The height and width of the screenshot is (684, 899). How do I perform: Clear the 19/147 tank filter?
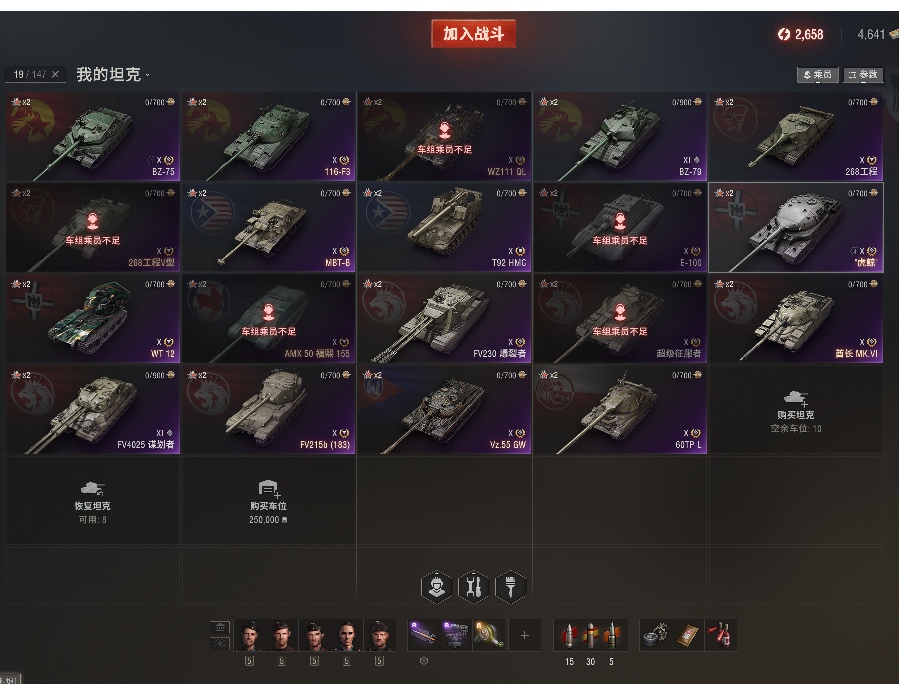55,75
